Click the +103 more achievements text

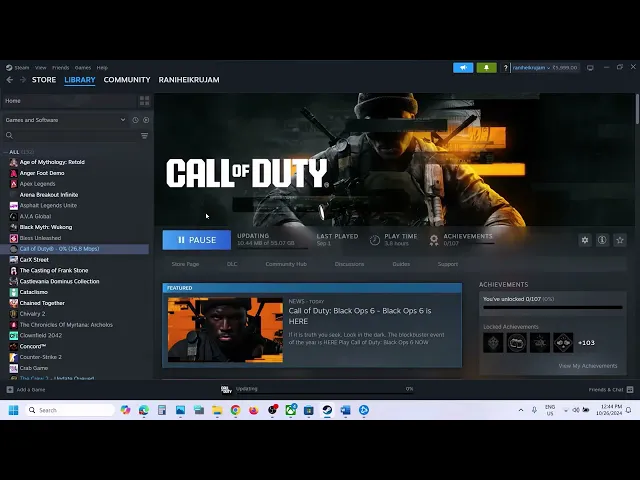coord(586,343)
